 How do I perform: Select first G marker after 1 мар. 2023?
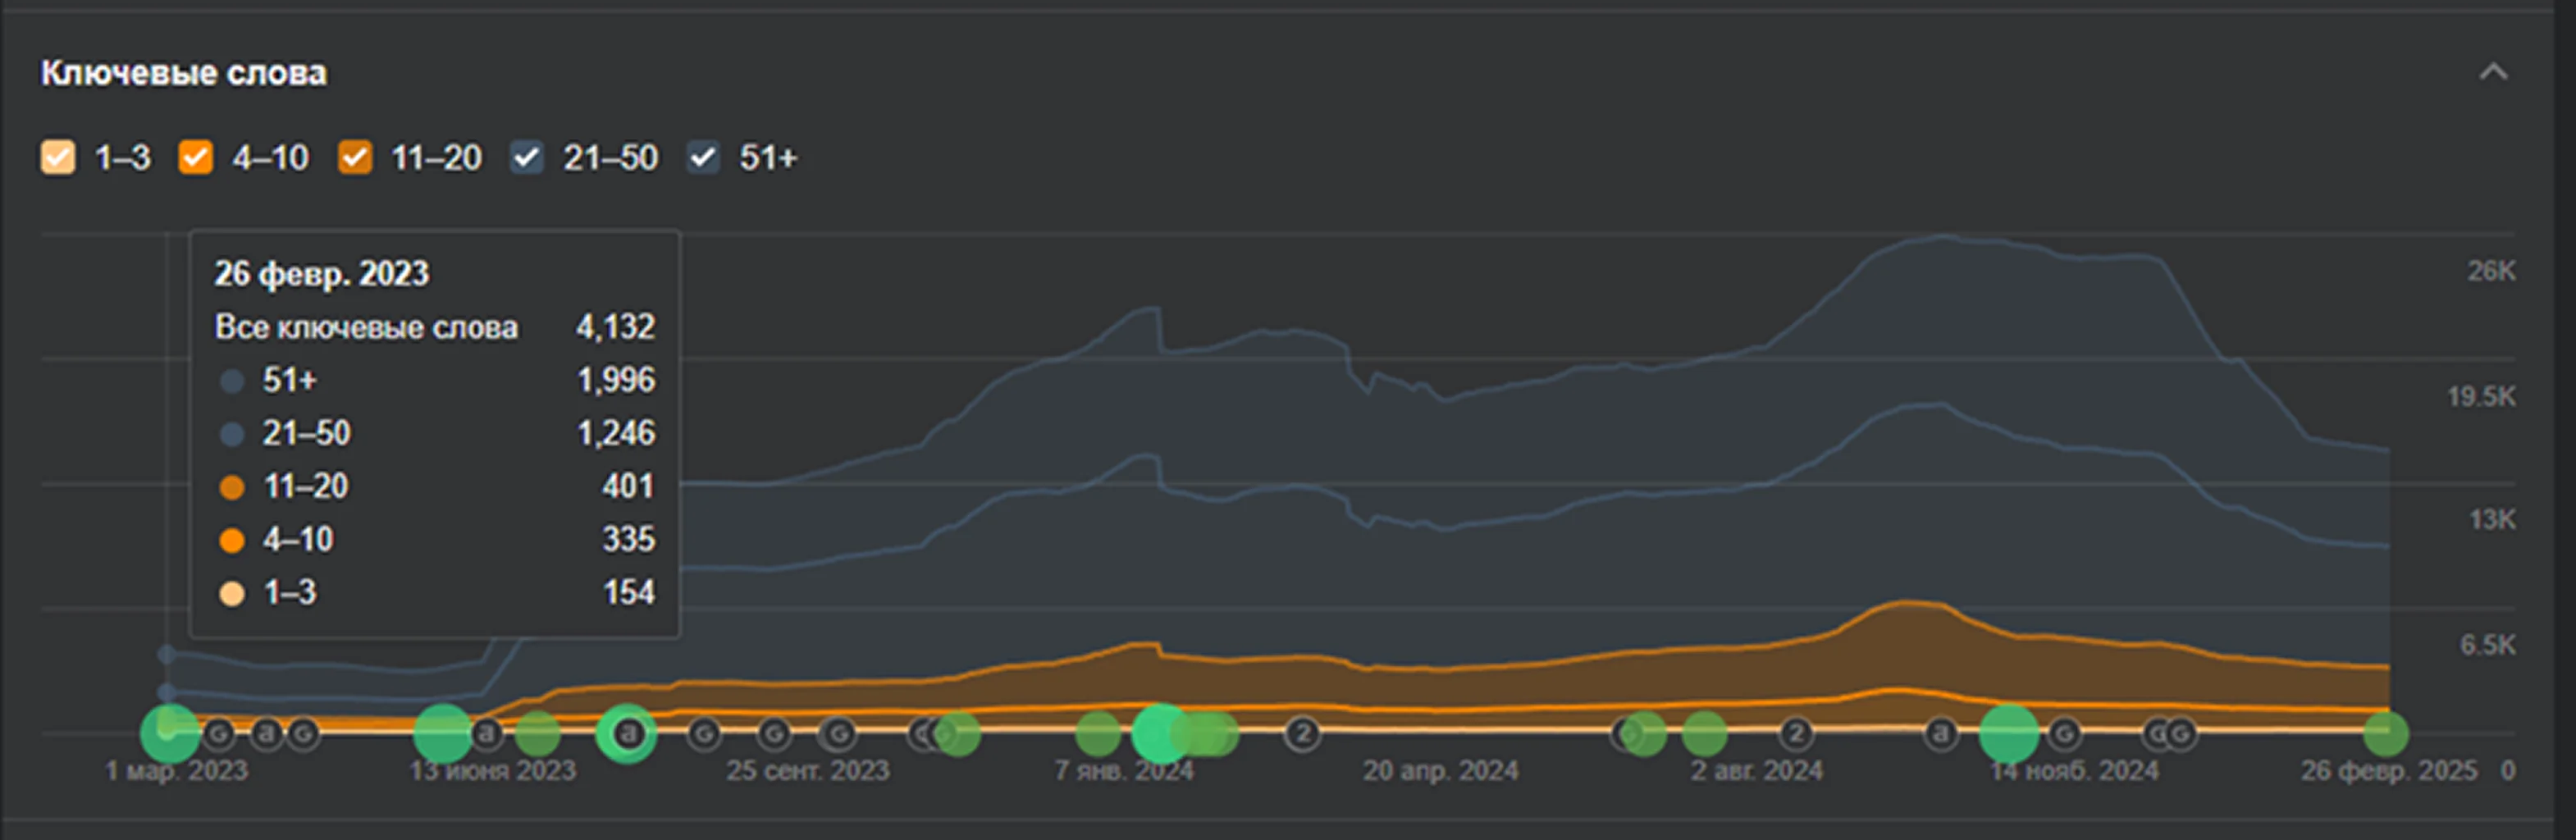click(x=219, y=734)
